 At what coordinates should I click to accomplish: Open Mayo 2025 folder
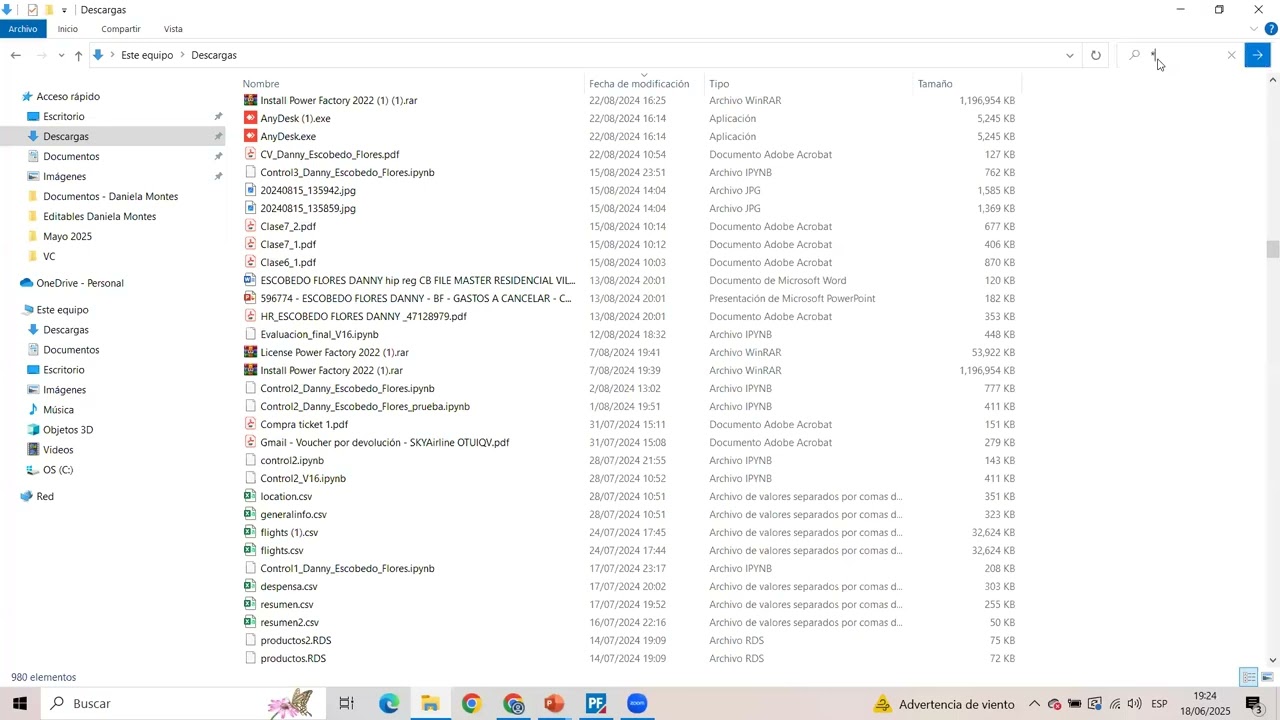[x=67, y=237]
